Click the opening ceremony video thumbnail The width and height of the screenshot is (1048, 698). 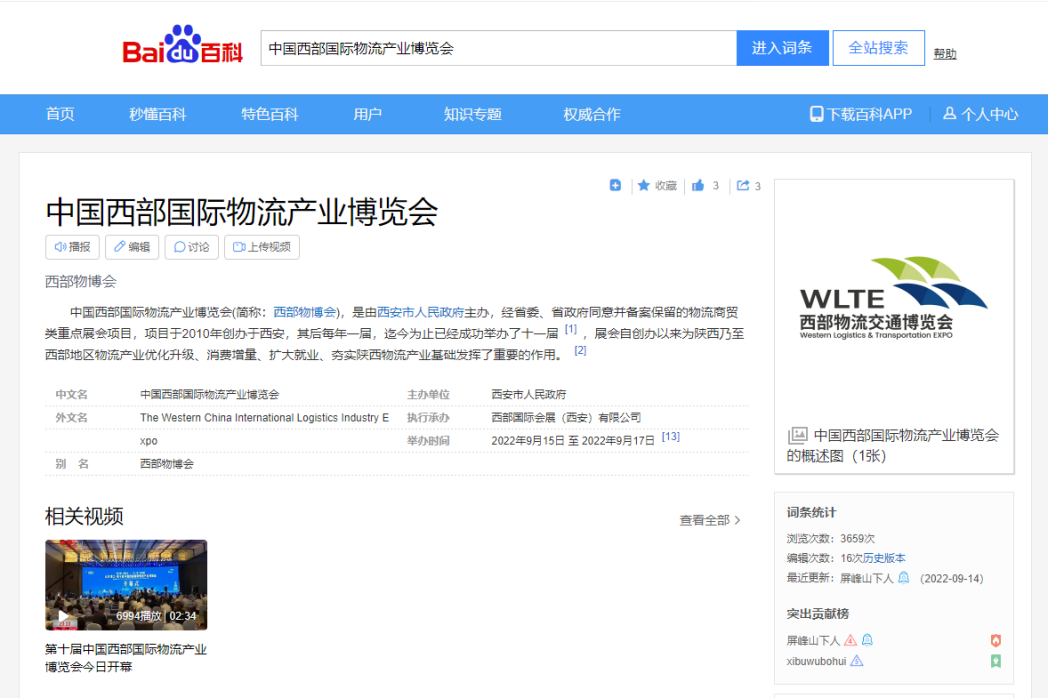[x=126, y=585]
